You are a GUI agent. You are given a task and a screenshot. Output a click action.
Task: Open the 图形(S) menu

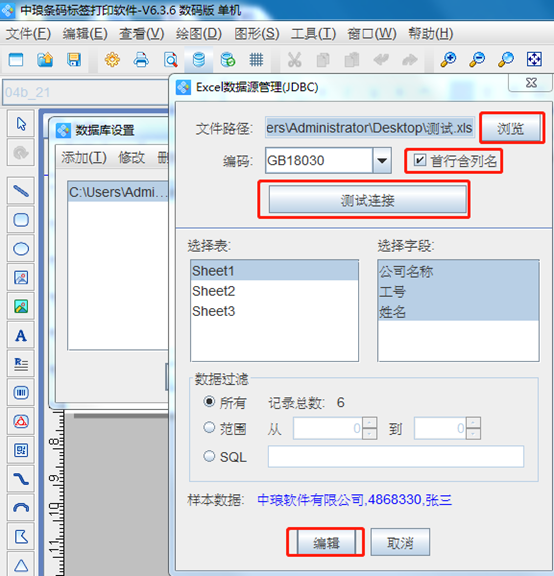click(x=257, y=34)
